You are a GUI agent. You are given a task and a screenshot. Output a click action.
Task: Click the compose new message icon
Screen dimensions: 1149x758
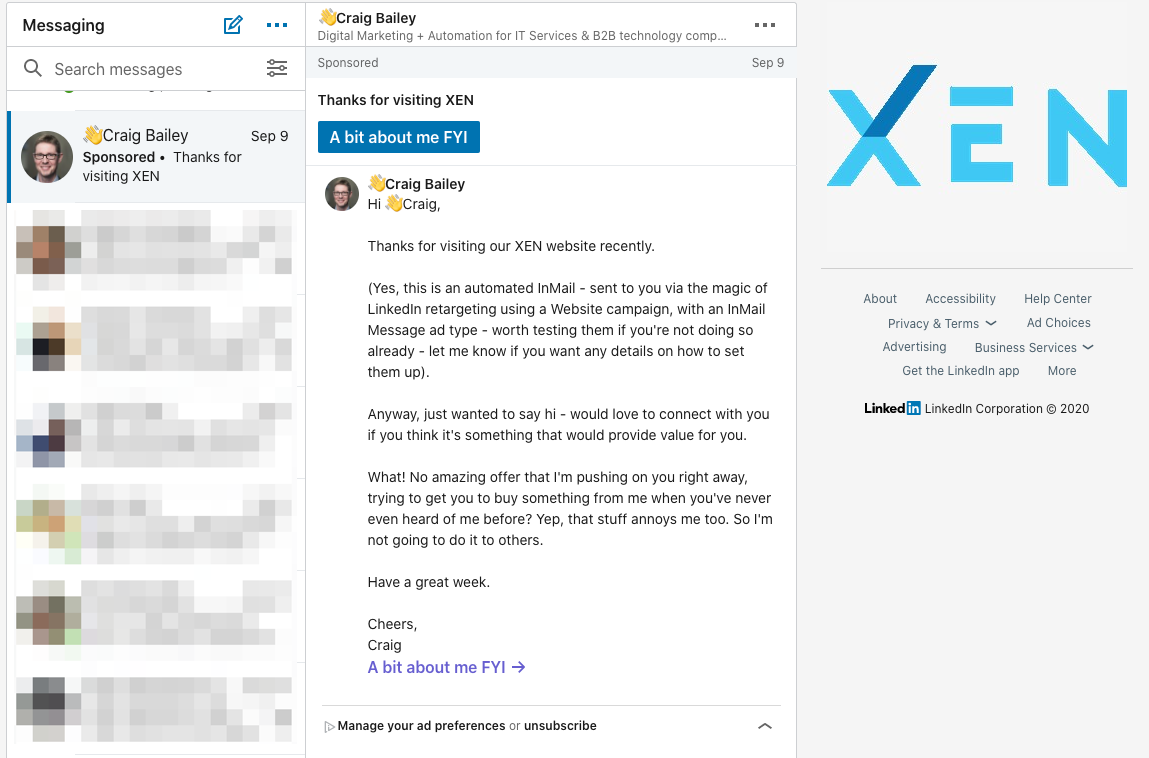[x=233, y=25]
